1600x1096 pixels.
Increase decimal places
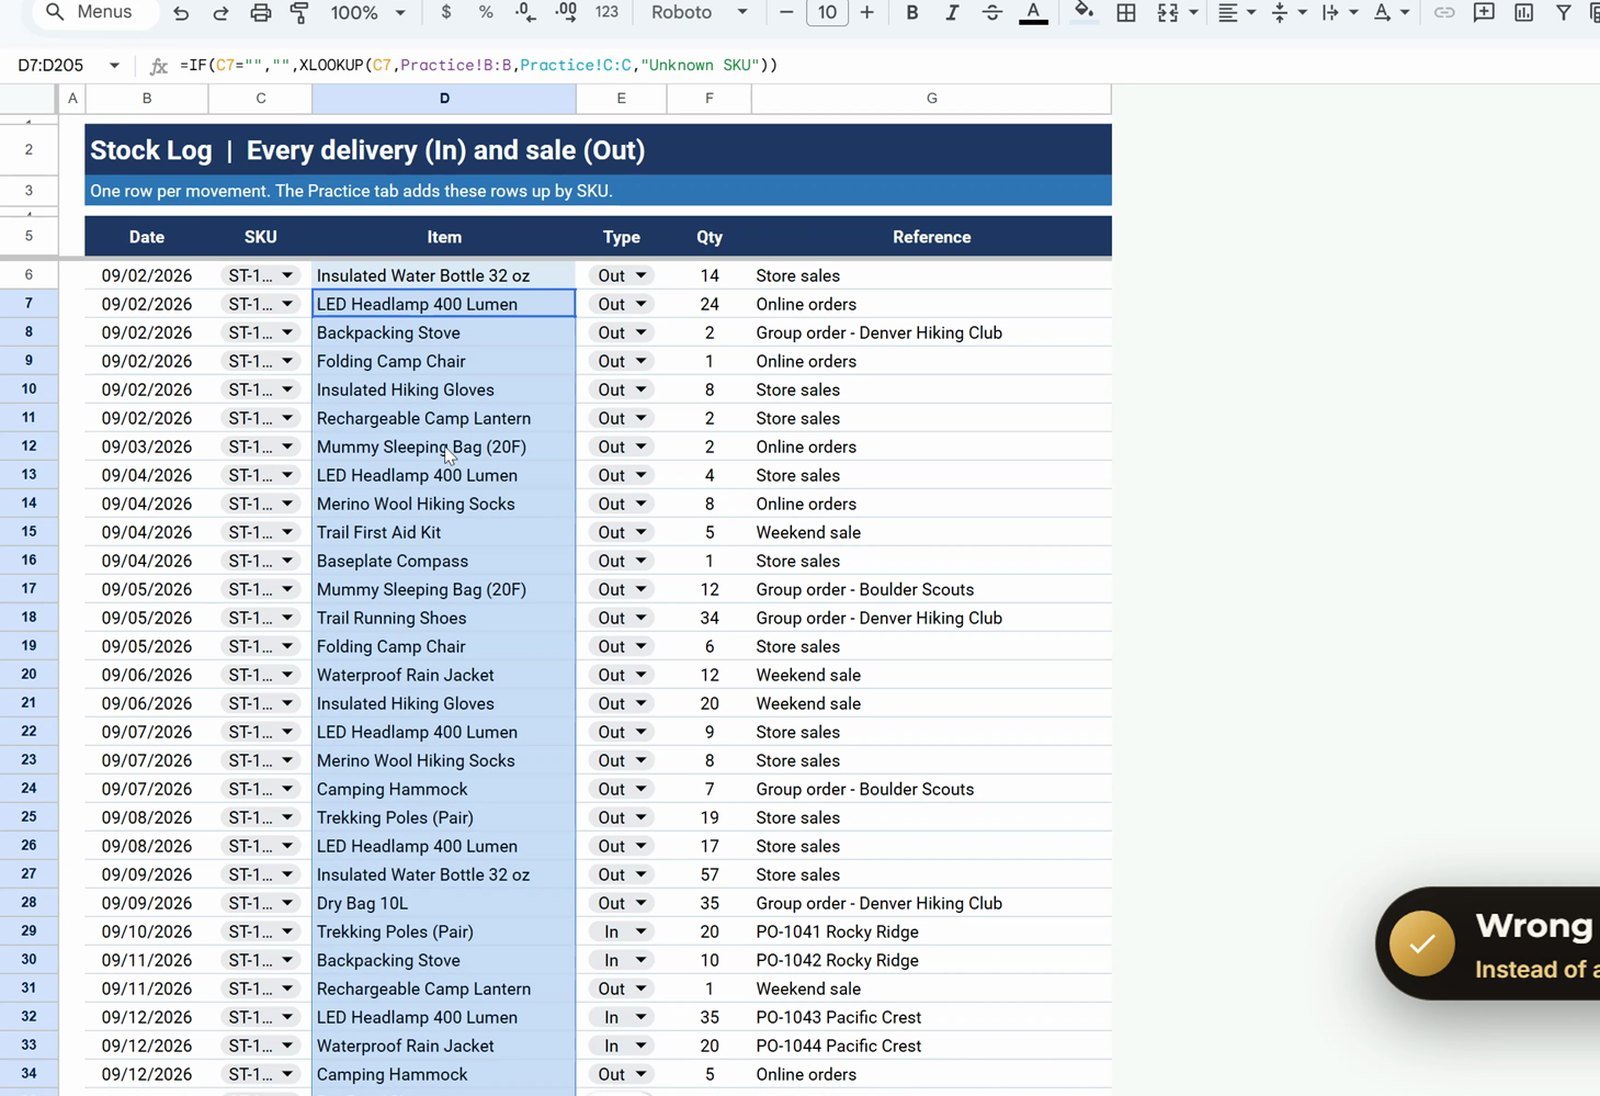coord(566,12)
